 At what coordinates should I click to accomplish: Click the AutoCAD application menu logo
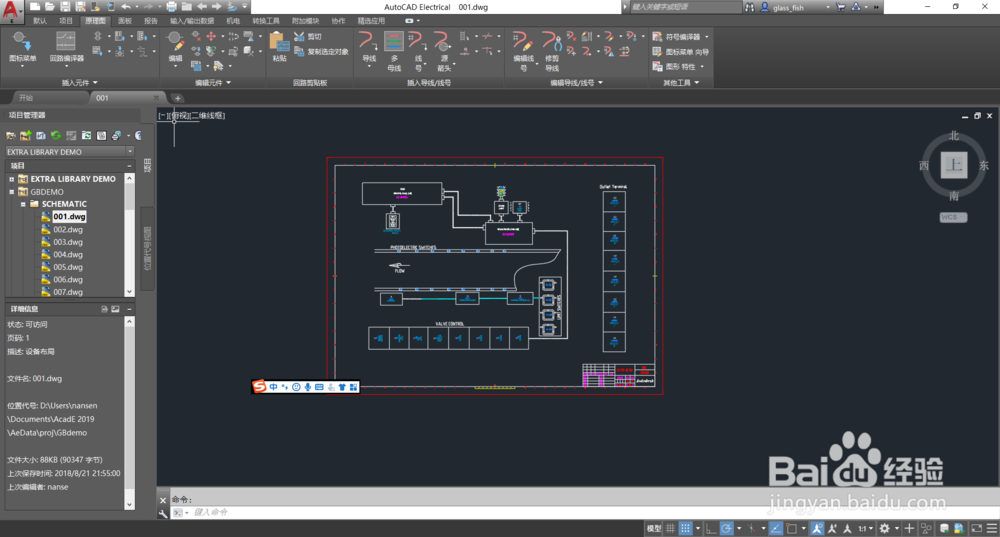point(11,10)
